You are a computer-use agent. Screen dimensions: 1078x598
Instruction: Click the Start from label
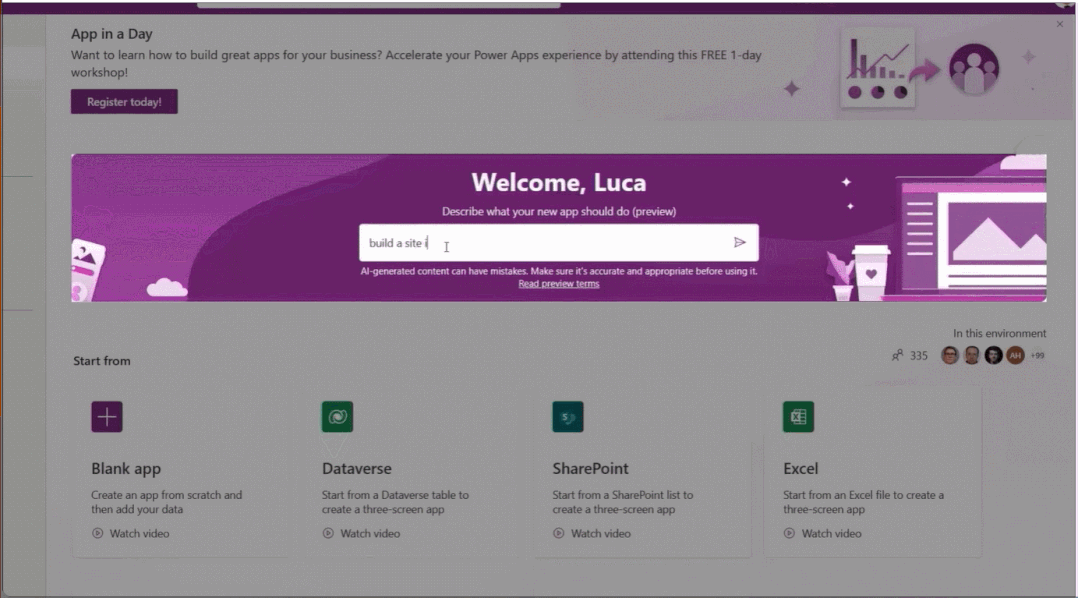click(102, 361)
